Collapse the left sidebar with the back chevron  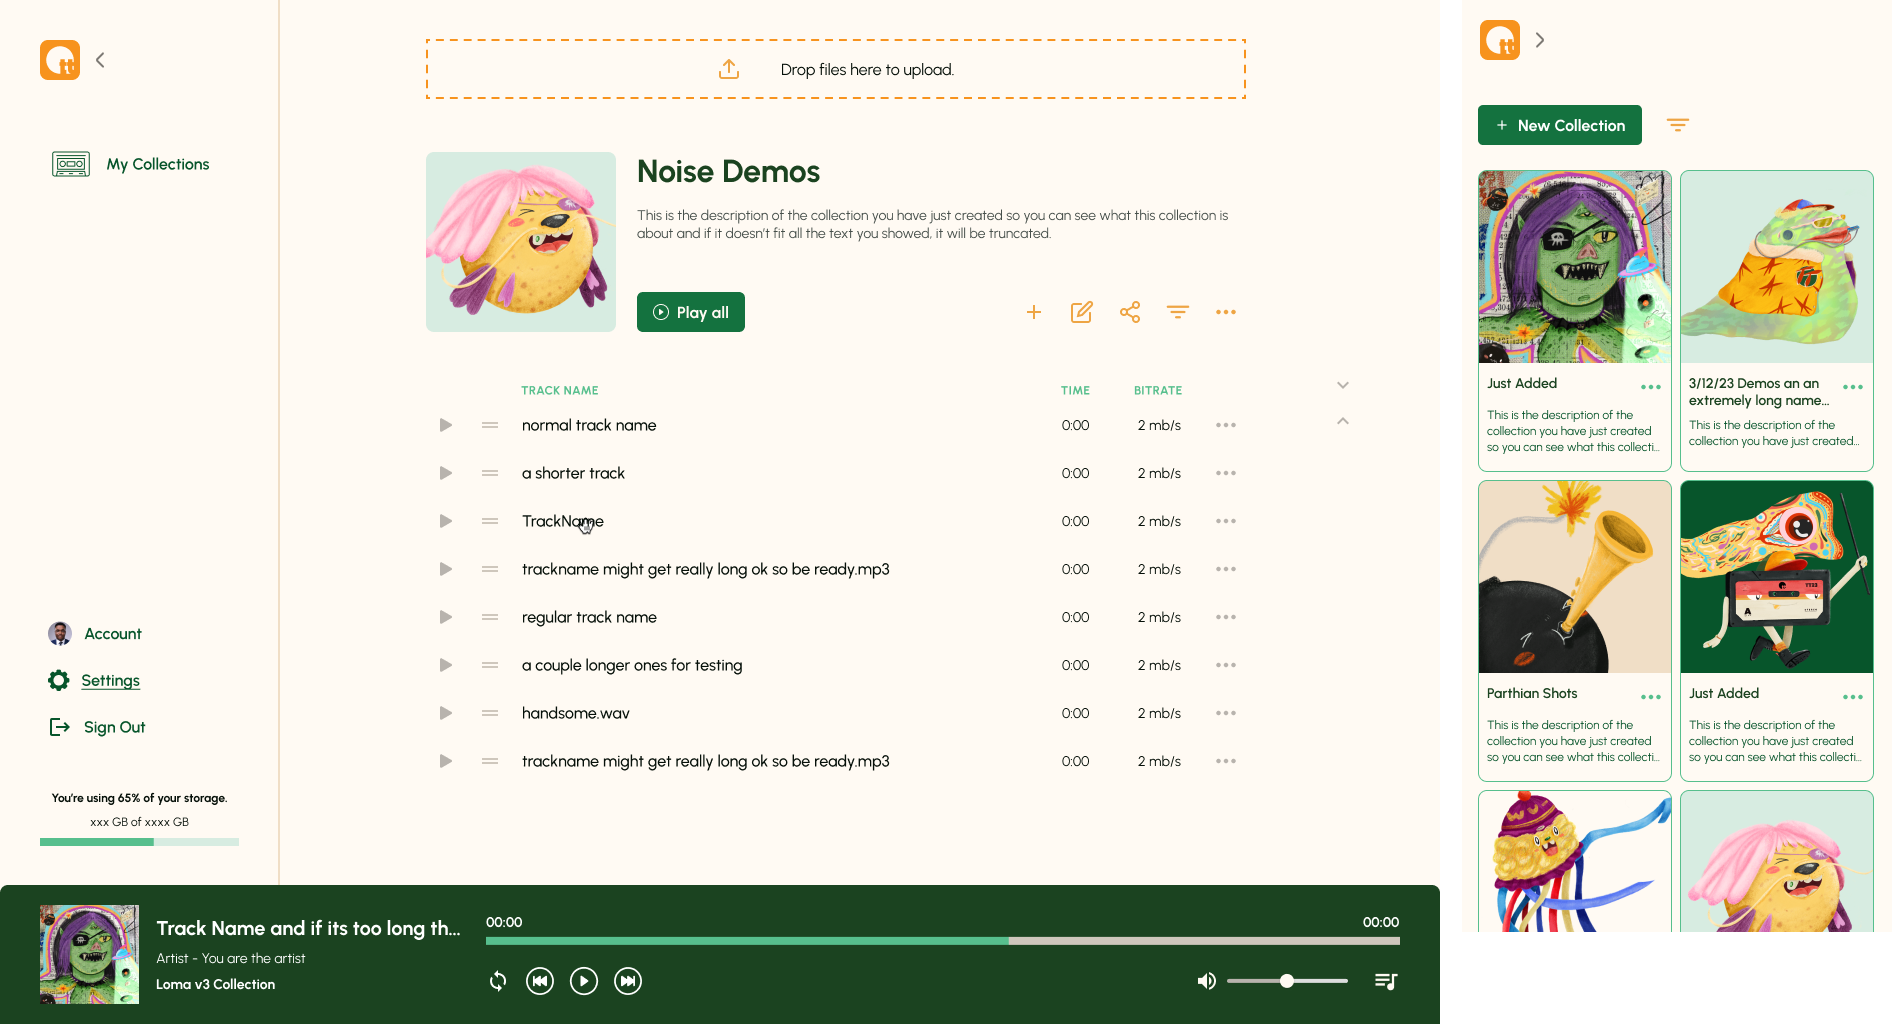click(x=100, y=60)
